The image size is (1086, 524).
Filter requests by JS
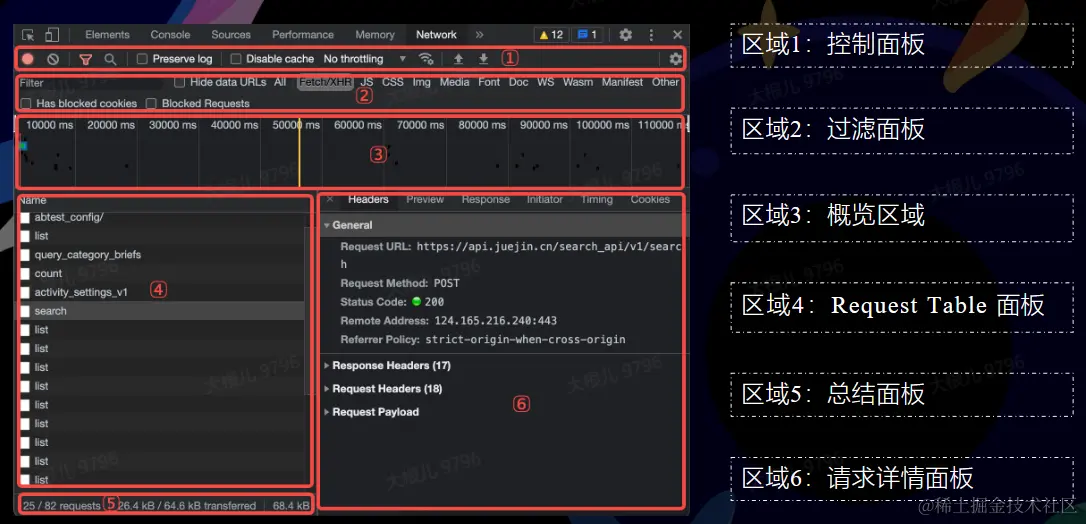(367, 82)
